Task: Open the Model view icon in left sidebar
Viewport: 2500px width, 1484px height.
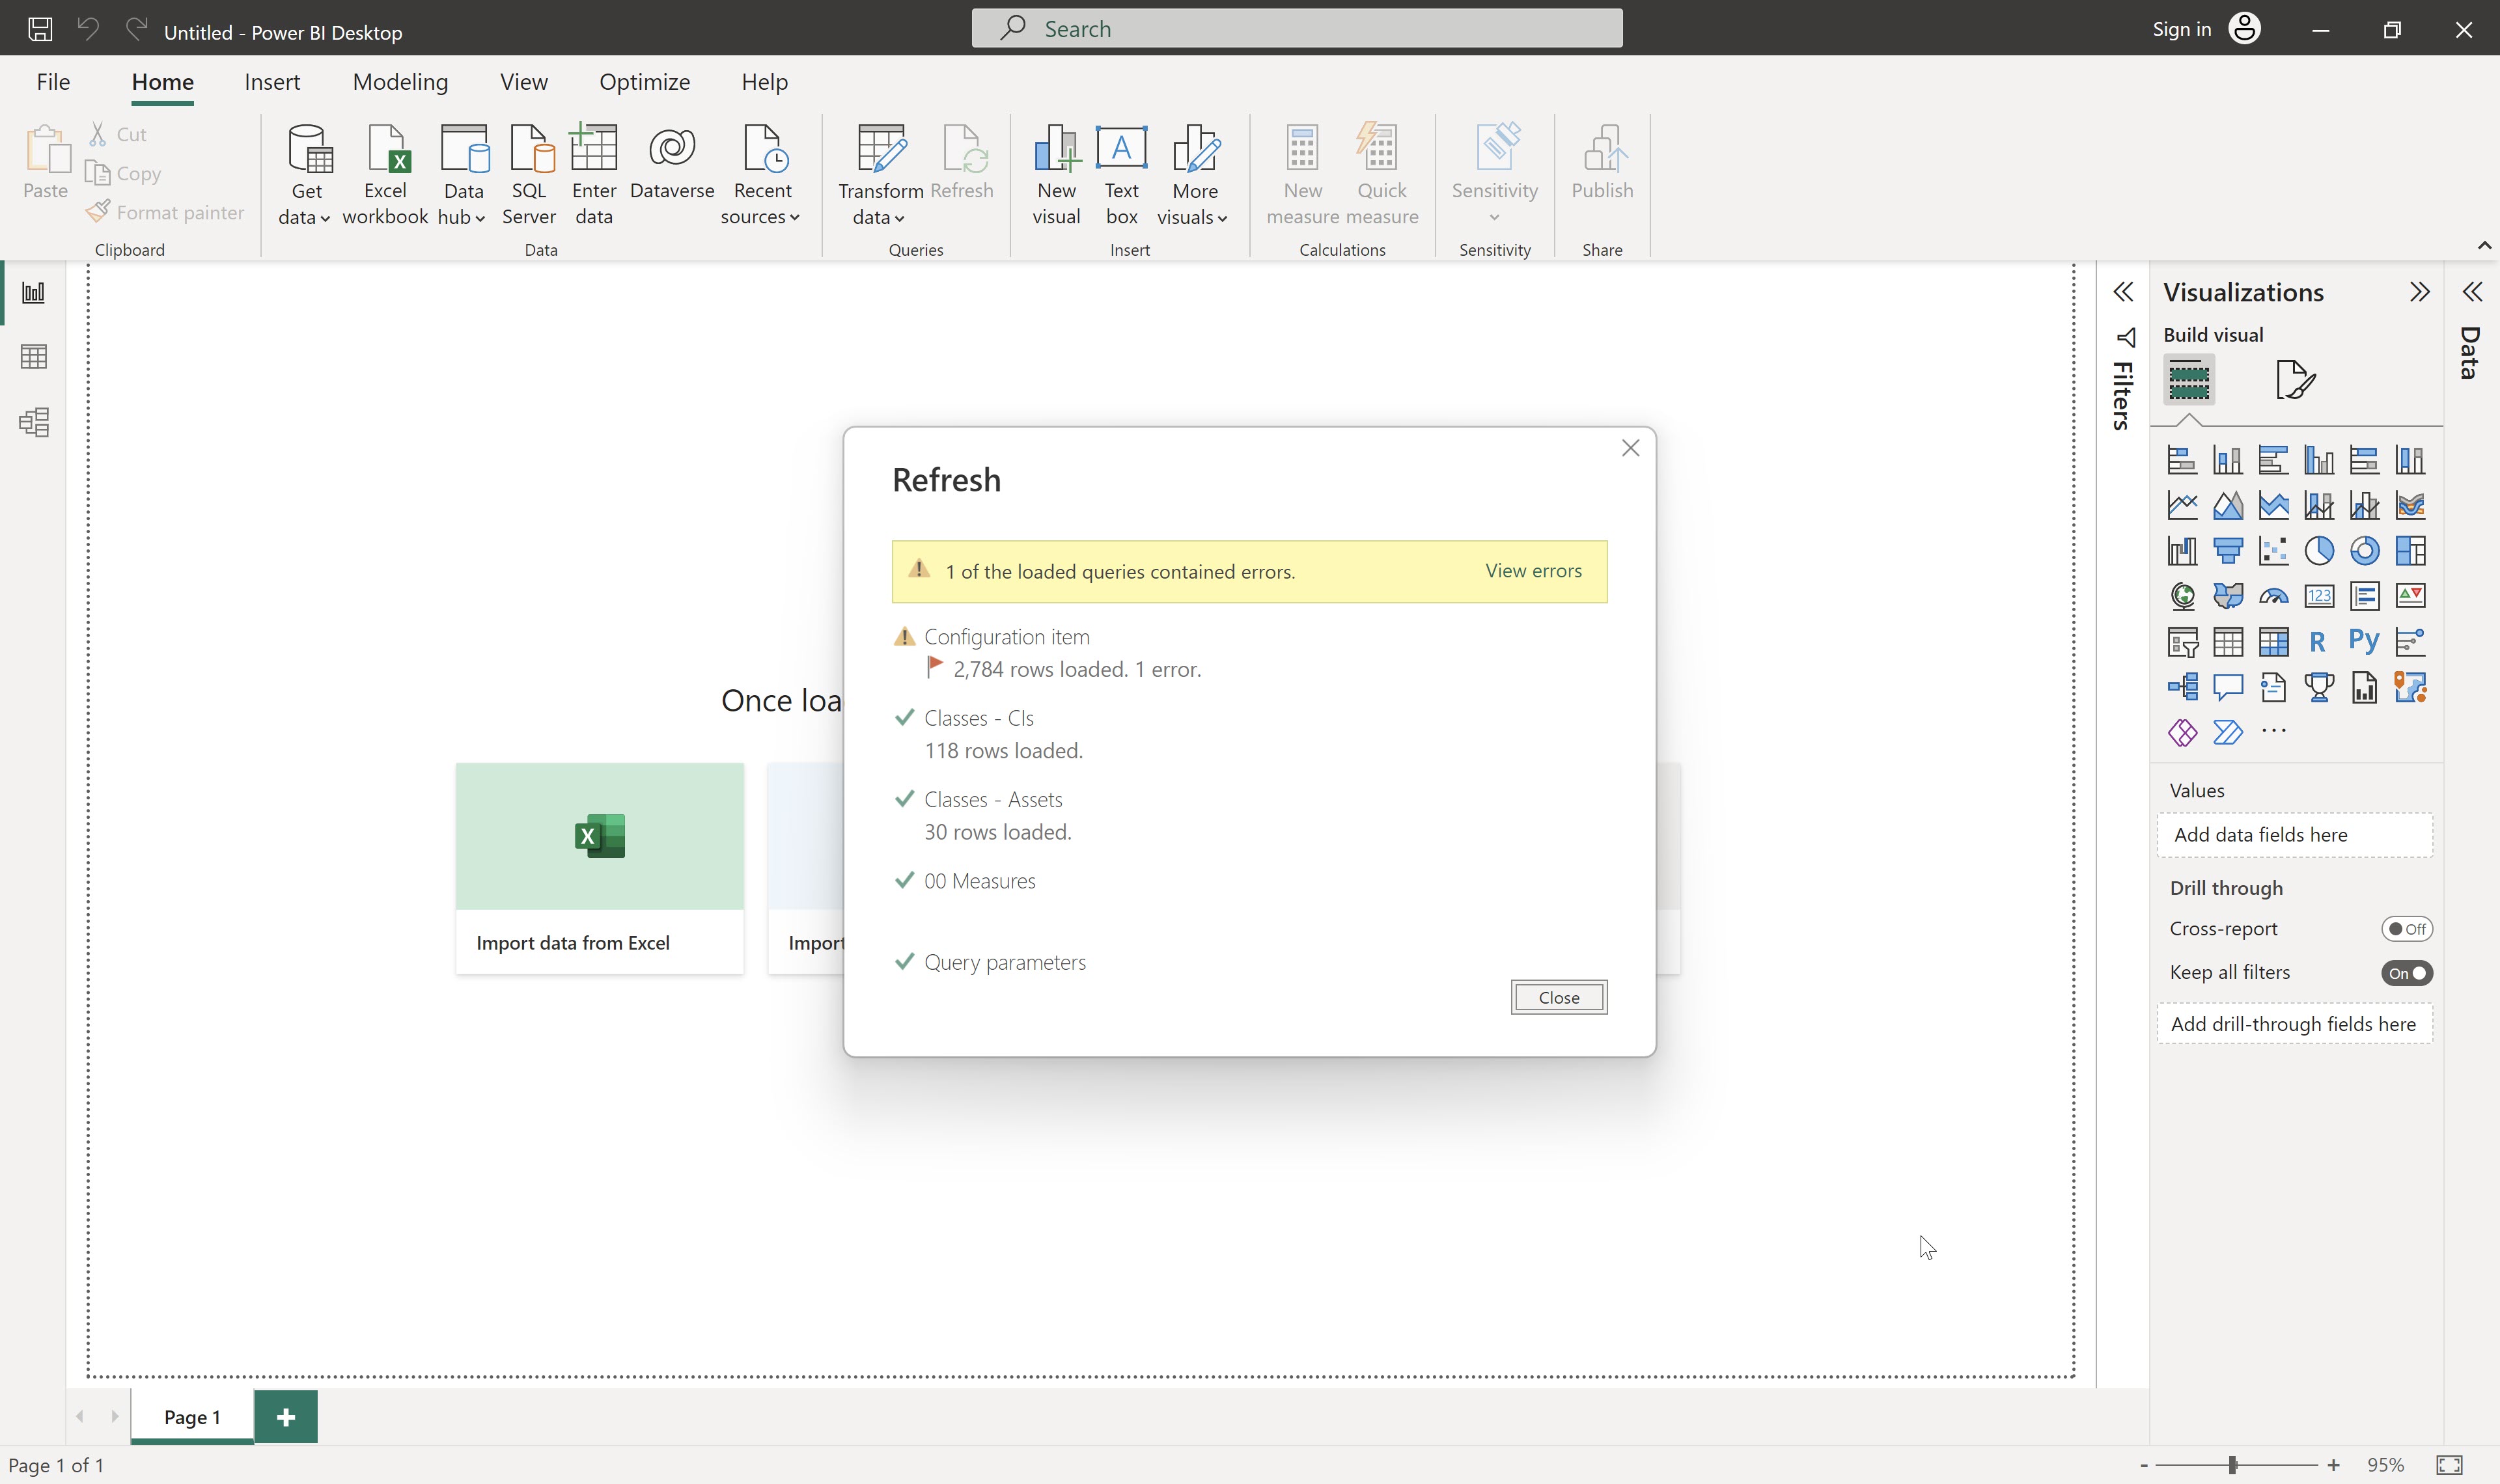Action: coord(34,422)
